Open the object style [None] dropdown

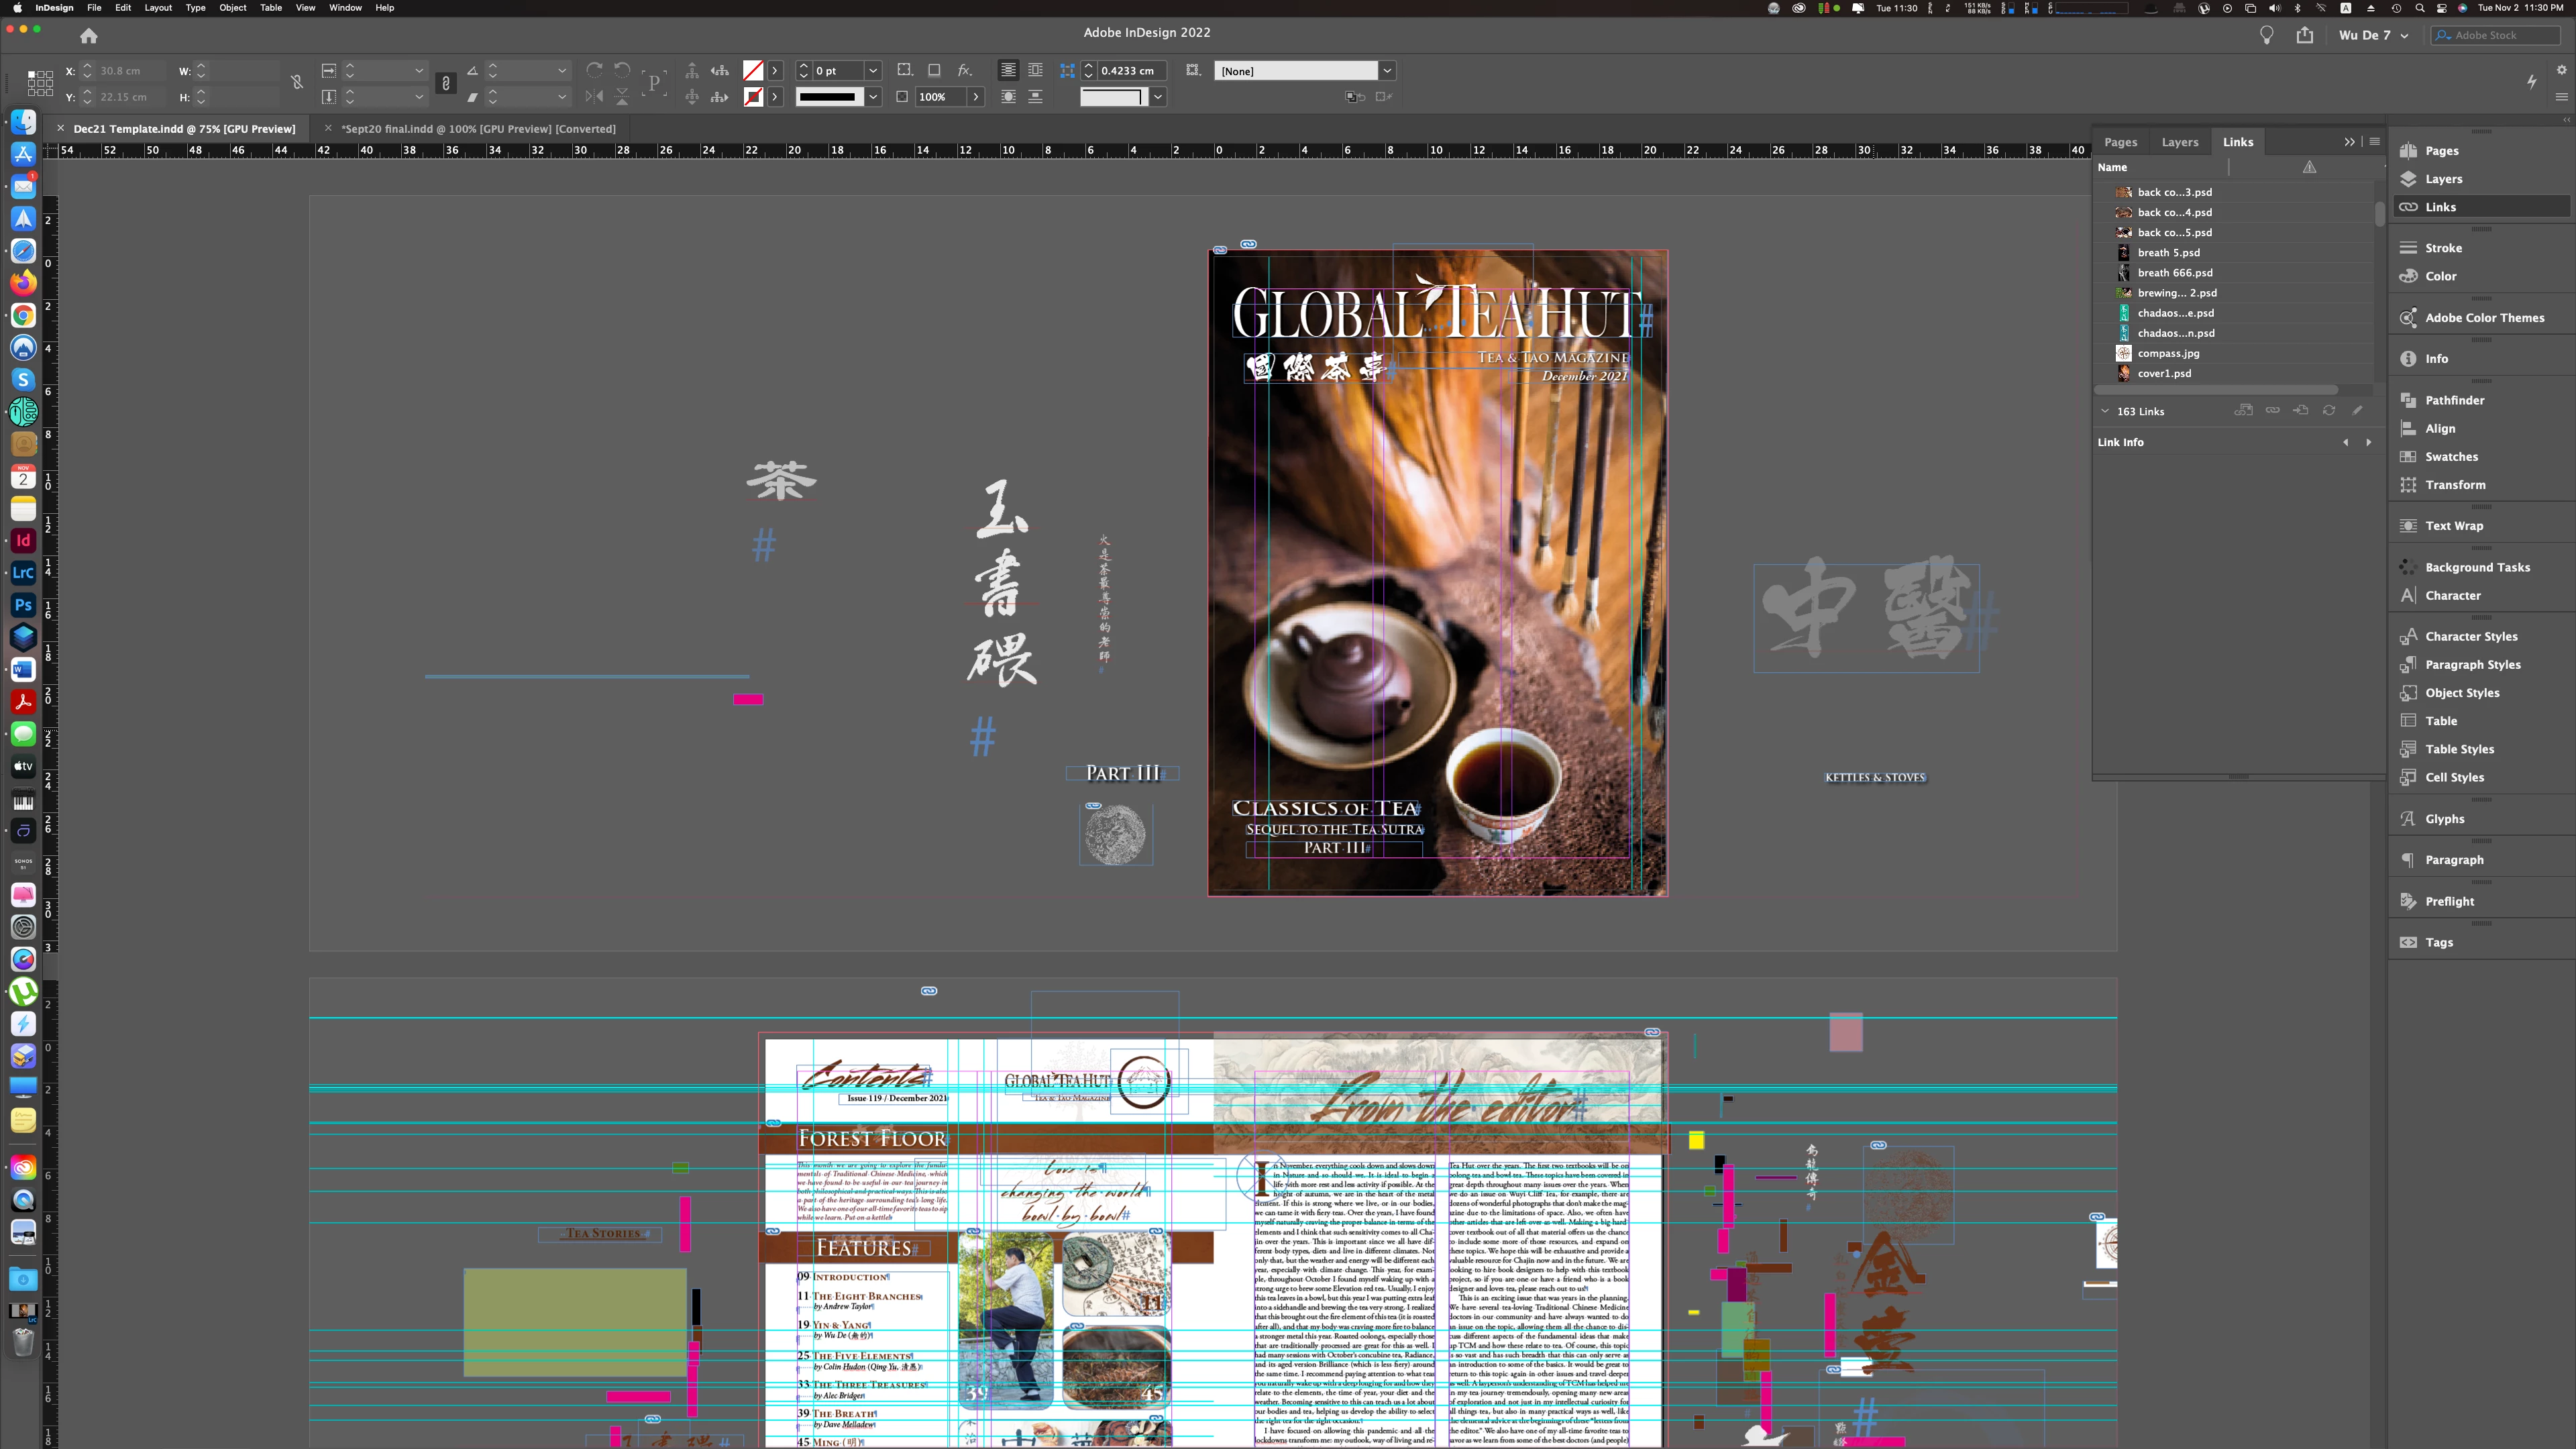click(x=1387, y=71)
